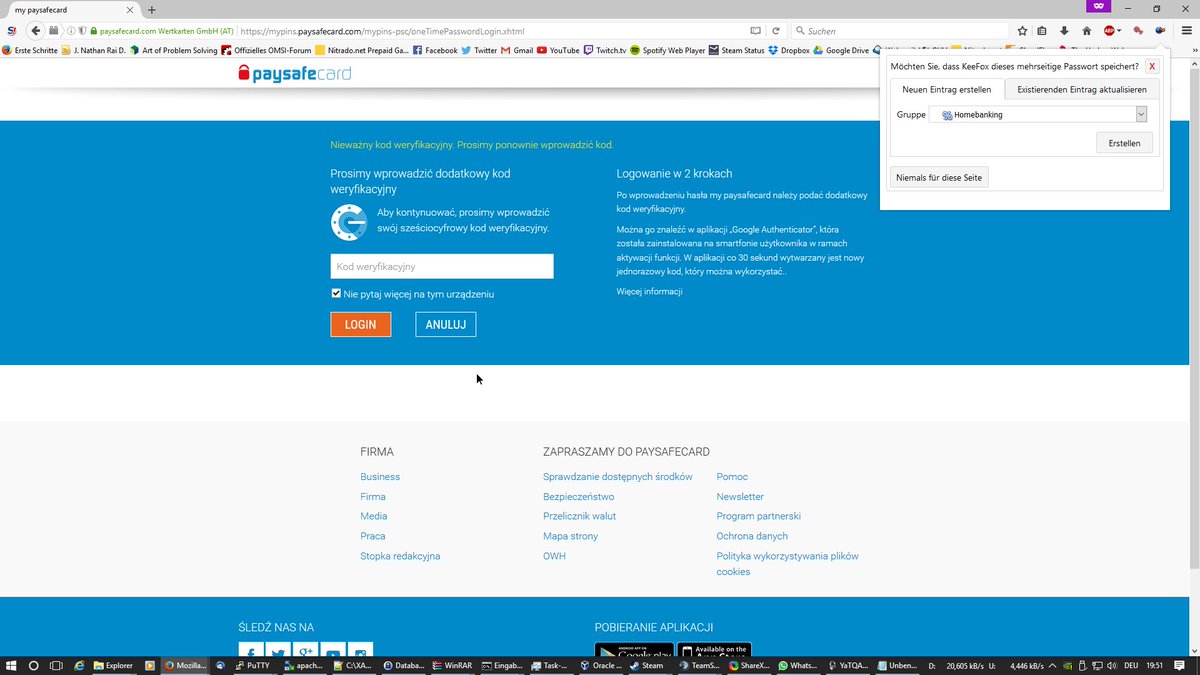The width and height of the screenshot is (1200, 675).
Task: Open the Gmail bookmark
Action: [x=516, y=50]
